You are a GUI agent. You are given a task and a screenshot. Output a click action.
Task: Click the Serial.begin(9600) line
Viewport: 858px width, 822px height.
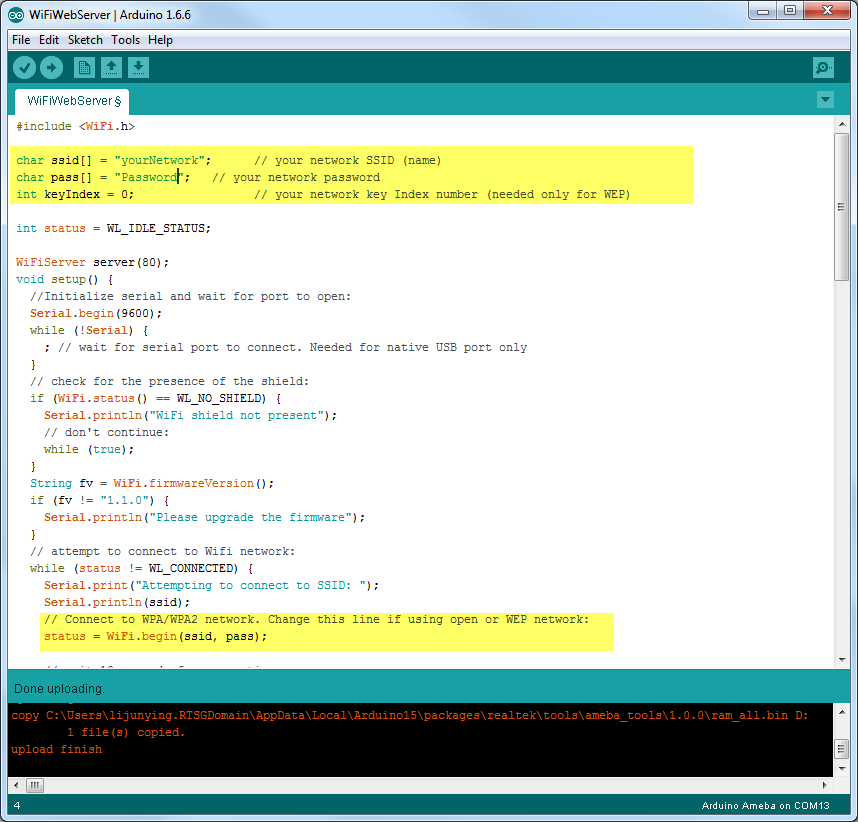tap(96, 313)
